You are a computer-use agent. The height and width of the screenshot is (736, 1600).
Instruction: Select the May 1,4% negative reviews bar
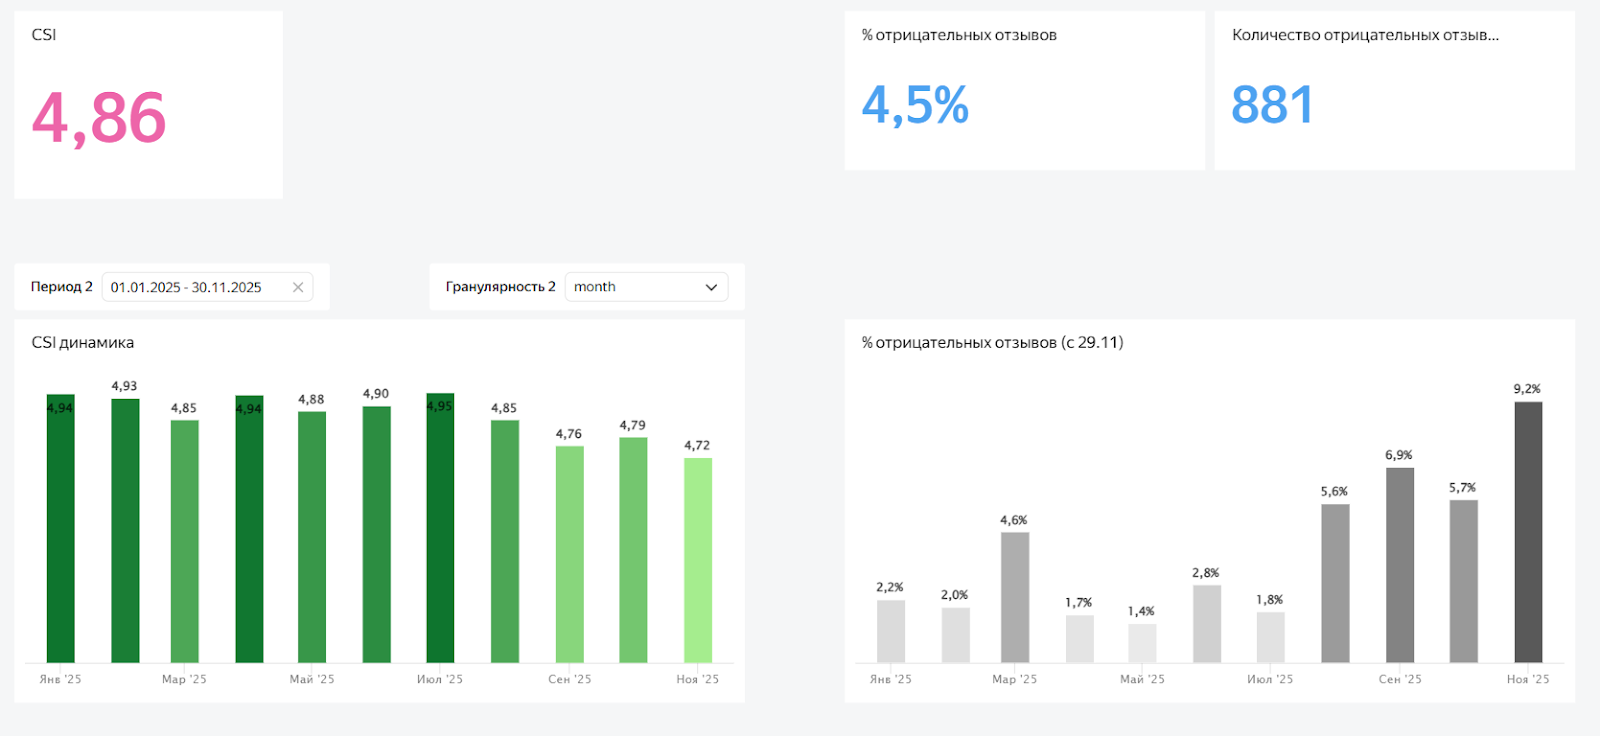click(1142, 643)
